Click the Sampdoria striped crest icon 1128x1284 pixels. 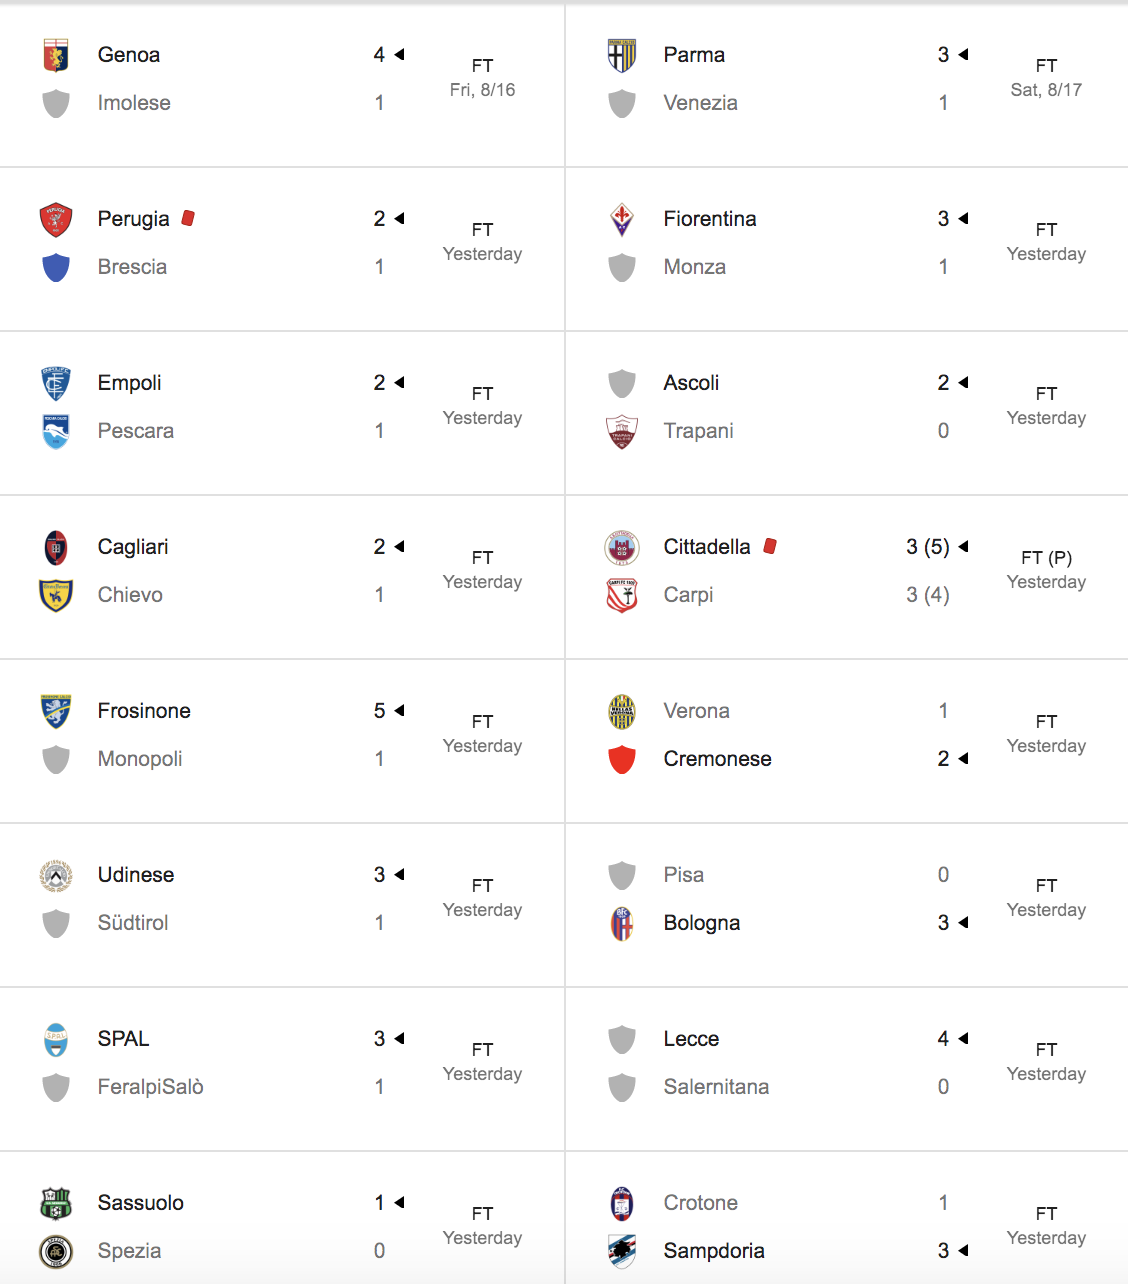pyautogui.click(x=622, y=1251)
